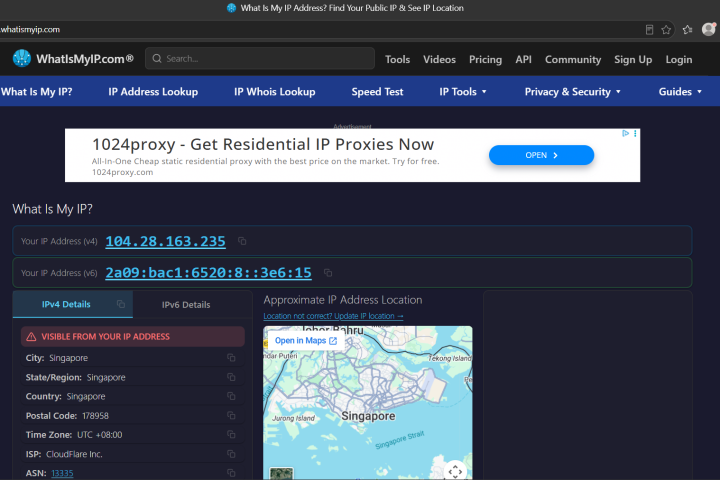
Task: Bookmark this page with the star icon
Action: (666, 30)
